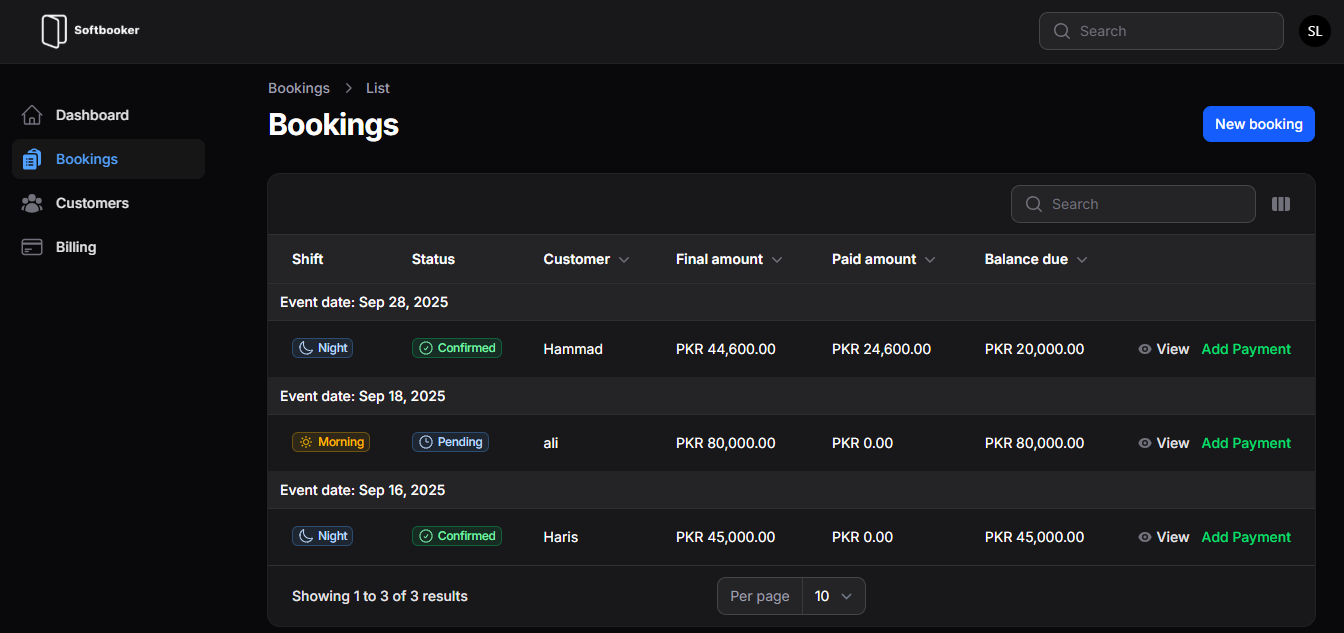The image size is (1344, 633).
Task: Click the Morning shift badge for ali
Action: pos(331,441)
